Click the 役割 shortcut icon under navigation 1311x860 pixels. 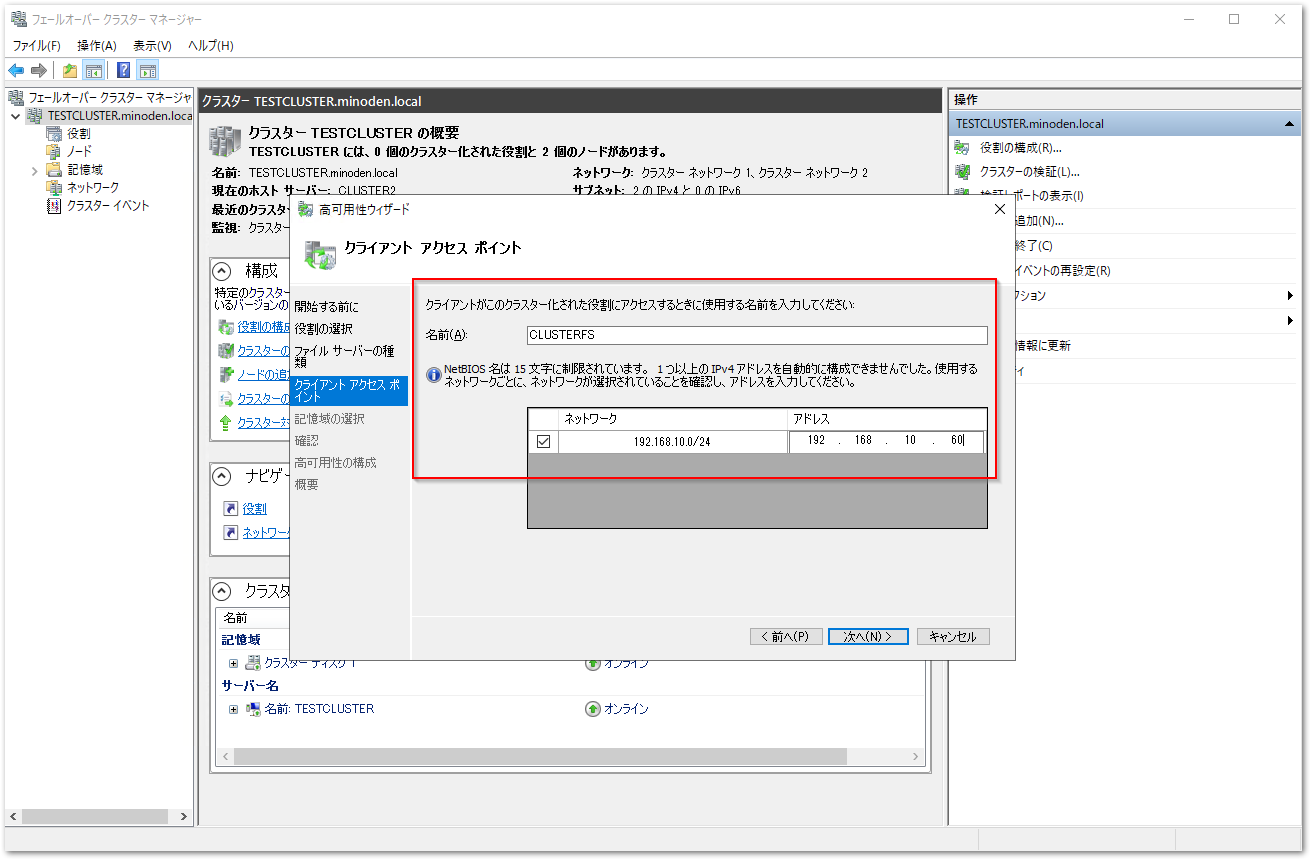tap(231, 509)
